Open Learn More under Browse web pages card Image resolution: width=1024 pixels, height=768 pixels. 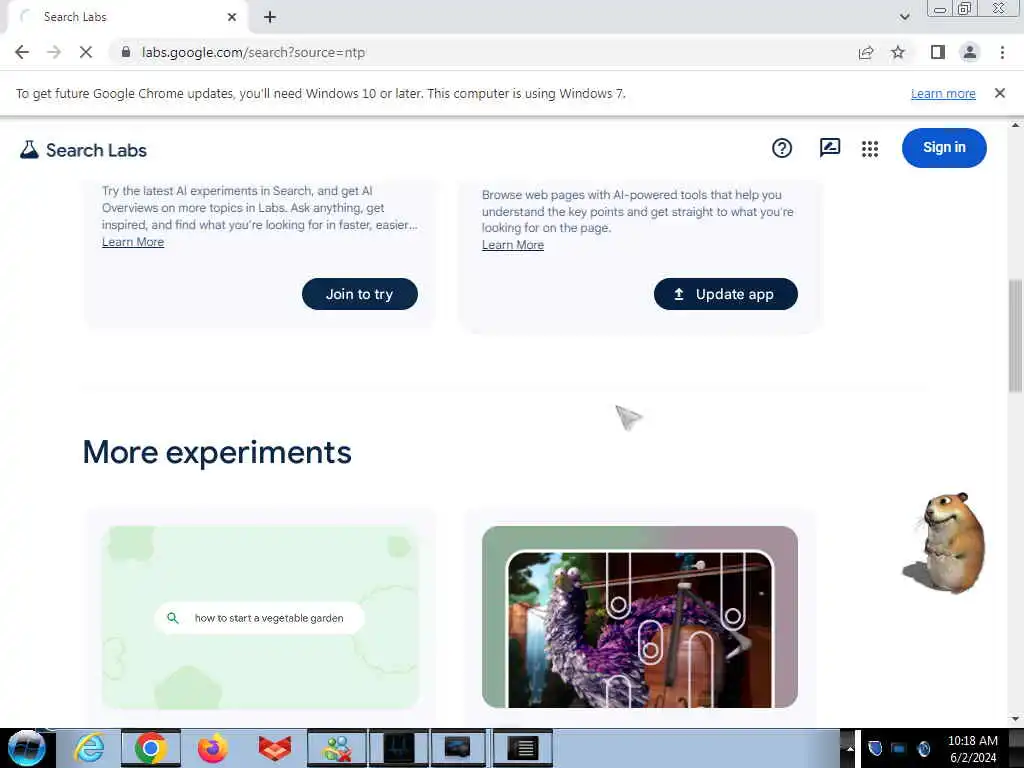[513, 245]
